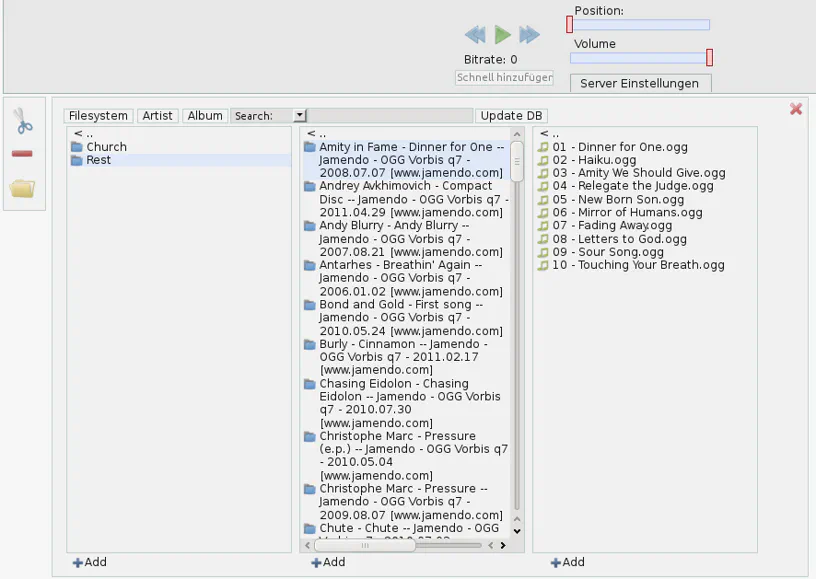Viewport: 816px width, 579px height.
Task: Close the browser panel with red X
Action: coord(796,109)
